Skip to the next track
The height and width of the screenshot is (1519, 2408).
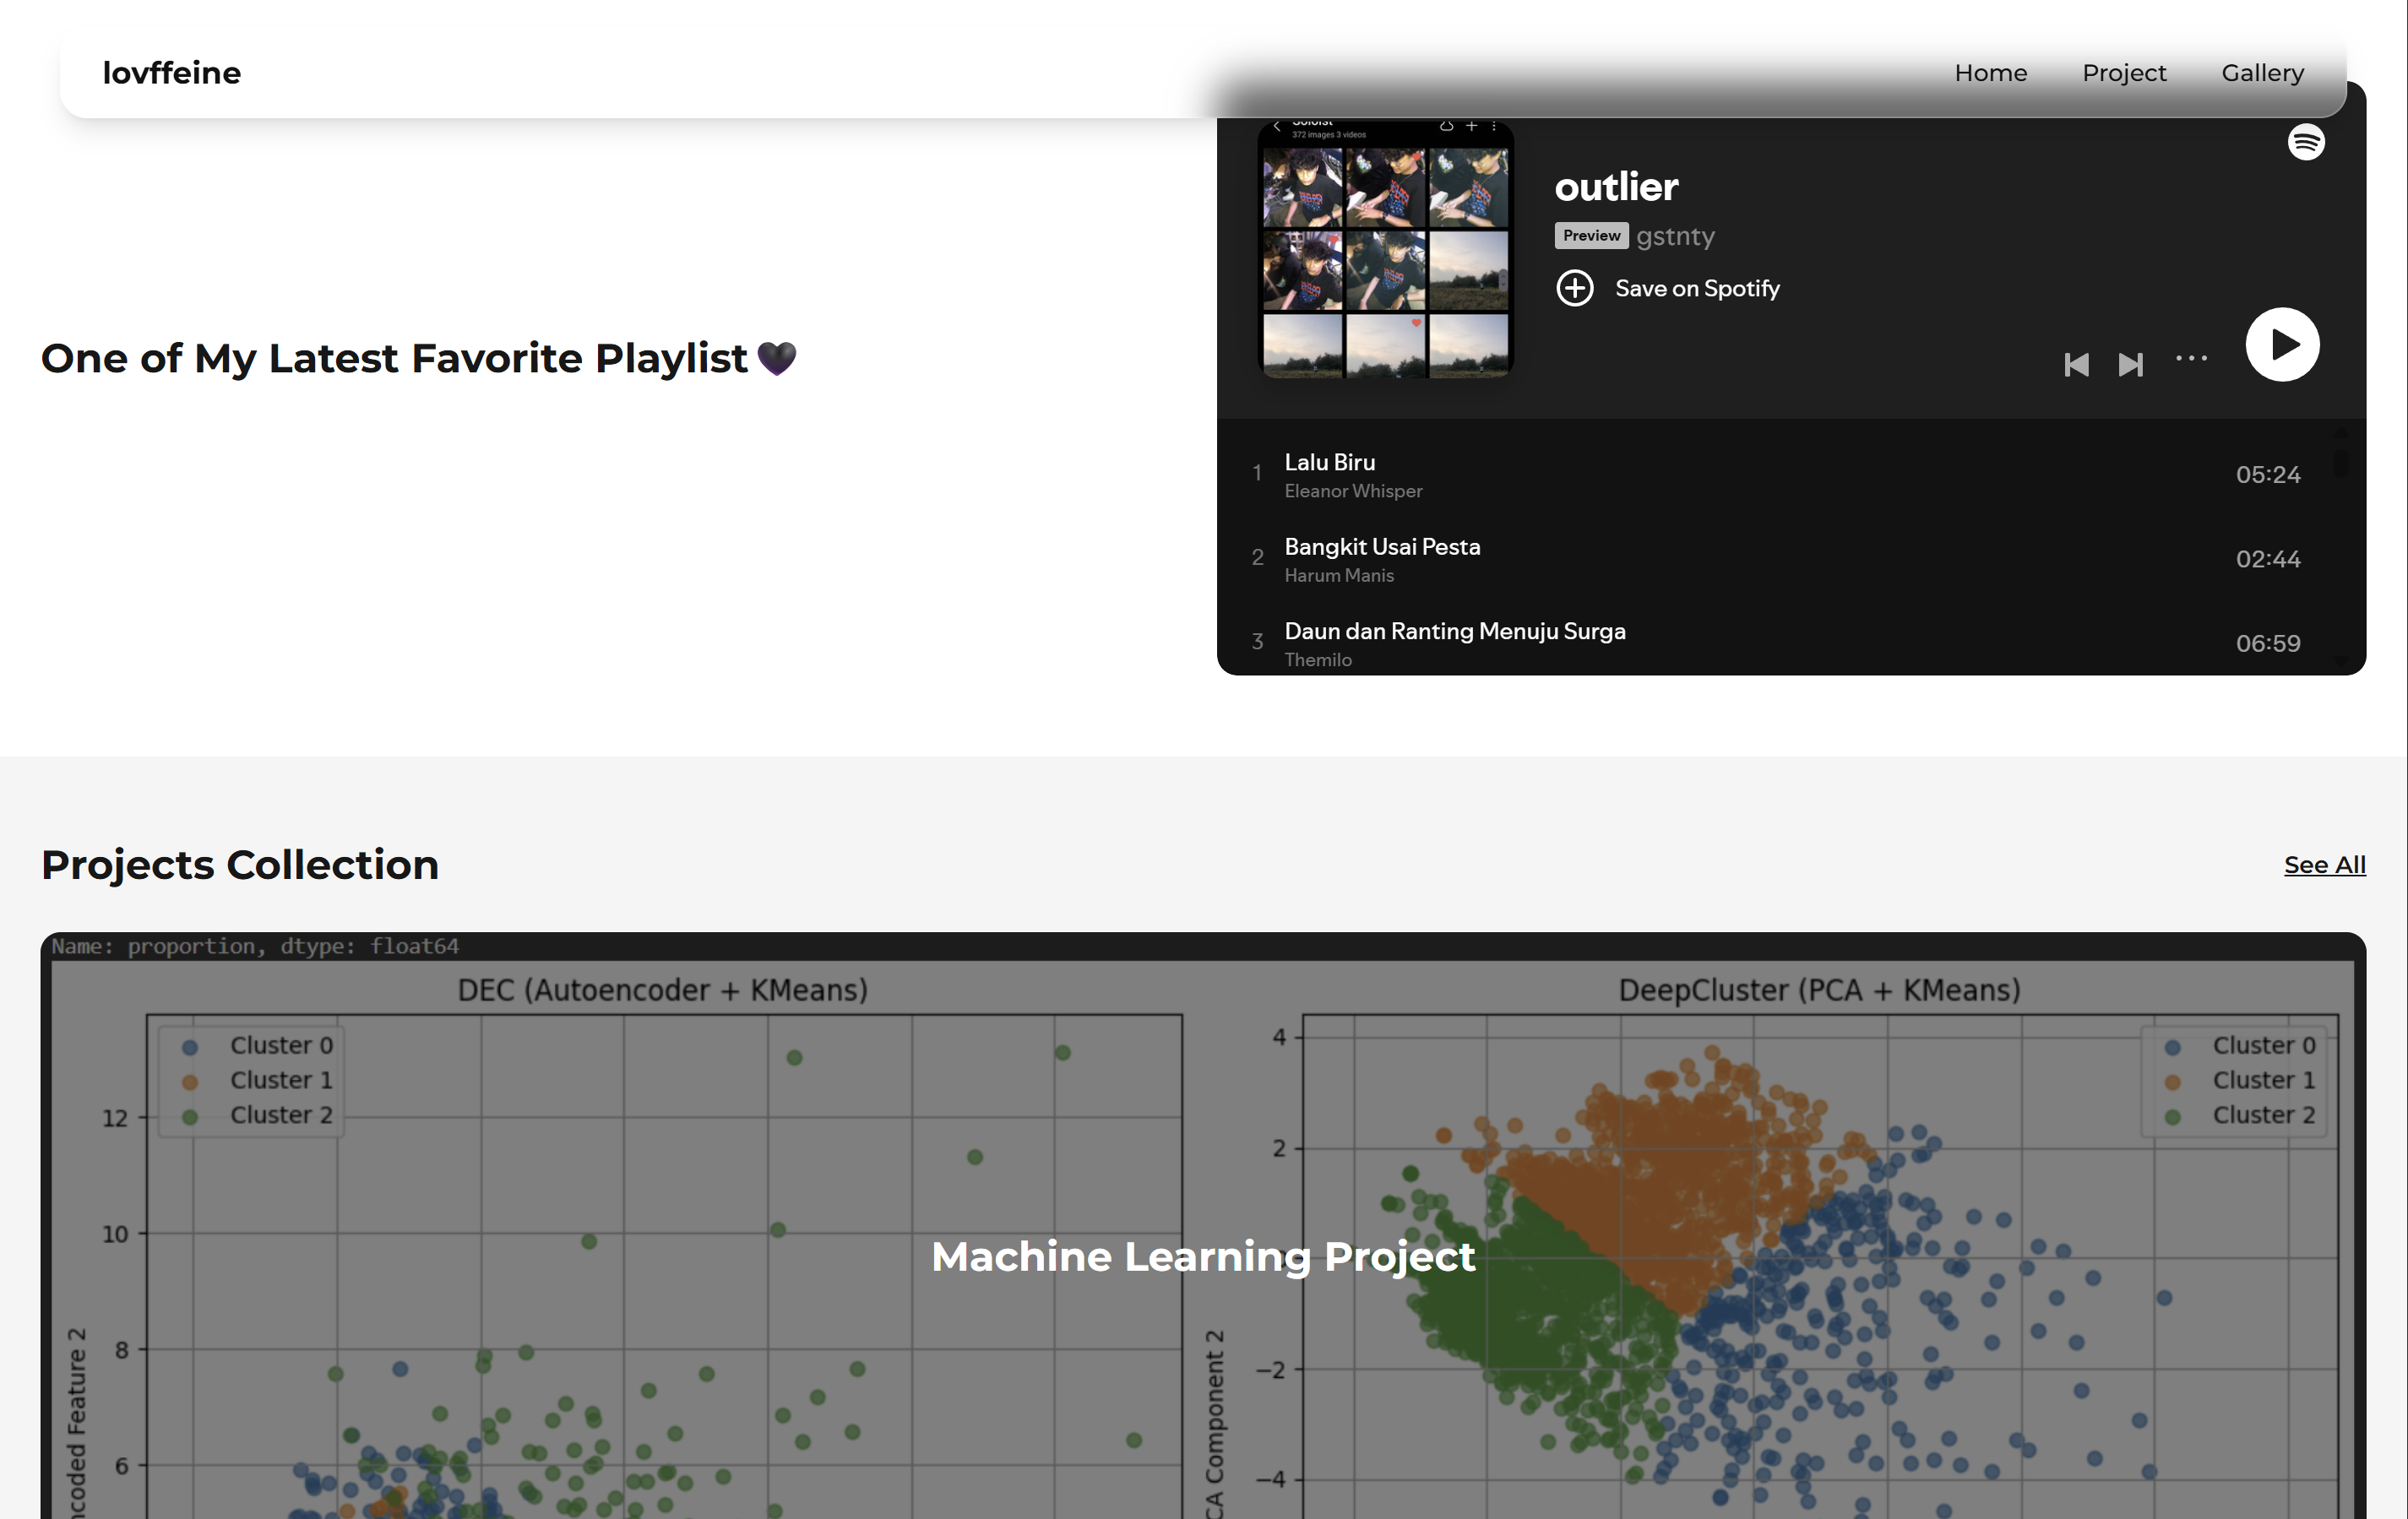pyautogui.click(x=2130, y=365)
